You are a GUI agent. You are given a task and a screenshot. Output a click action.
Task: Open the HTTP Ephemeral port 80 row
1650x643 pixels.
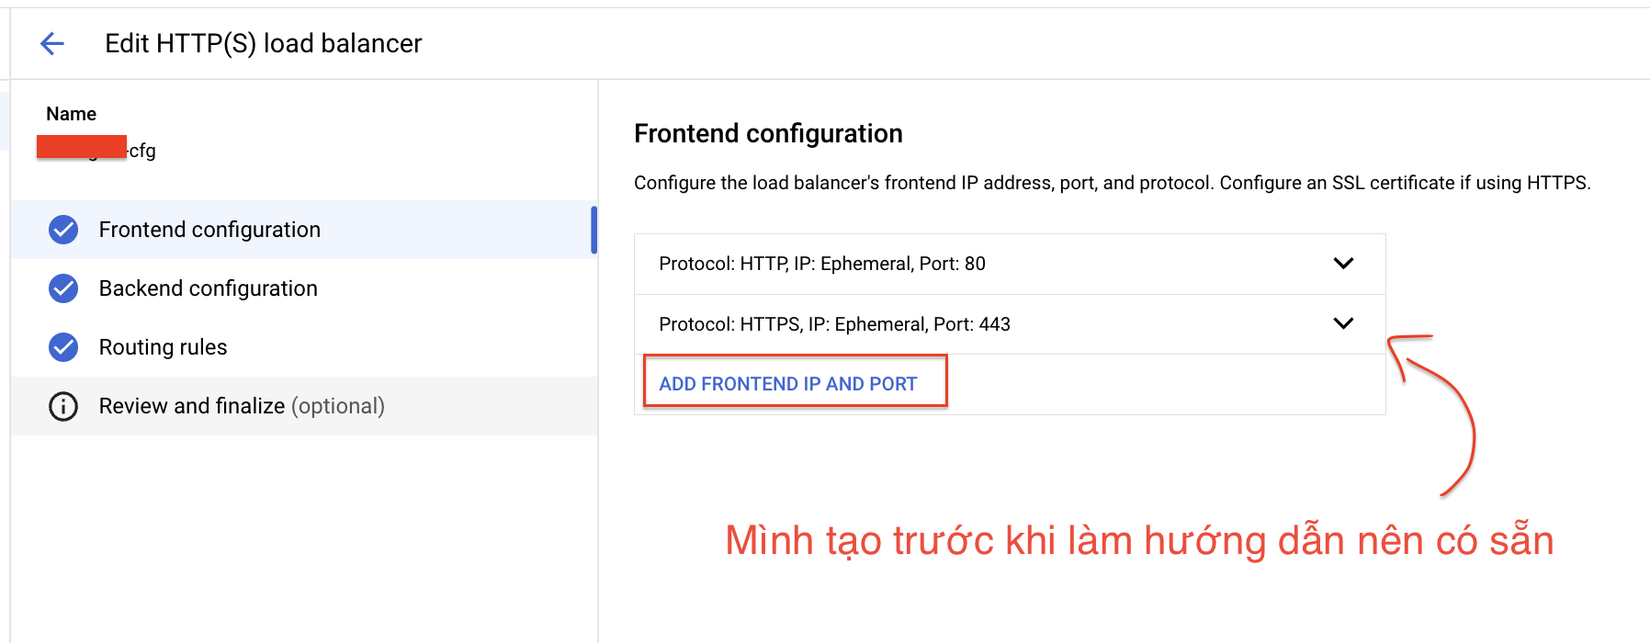point(822,264)
